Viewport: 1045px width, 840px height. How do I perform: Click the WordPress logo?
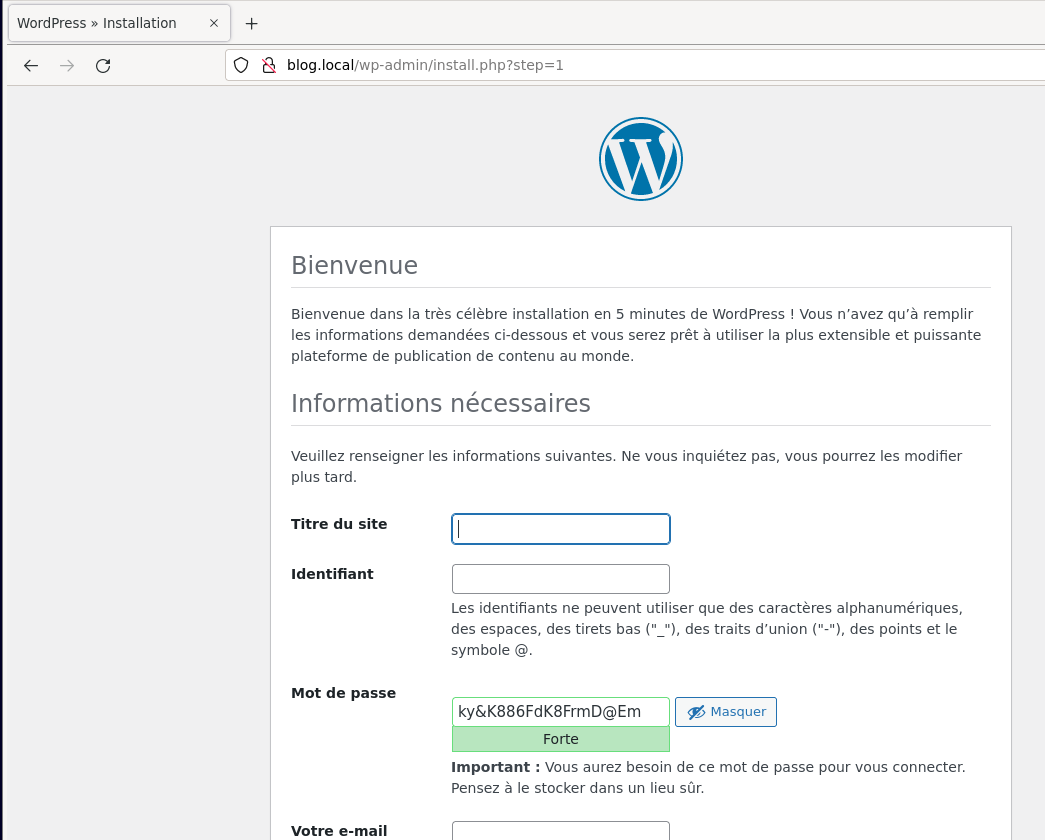[x=641, y=159]
